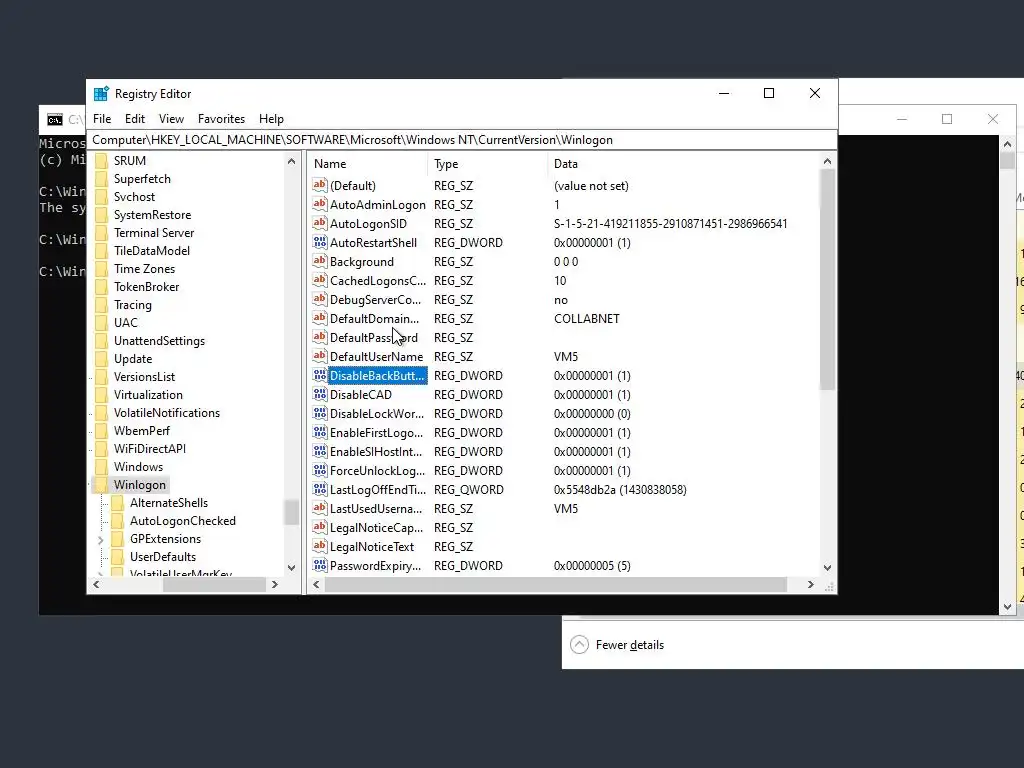The image size is (1024, 768).
Task: Click the 0x5548db2a (1430838058) data value
Action: tap(620, 490)
